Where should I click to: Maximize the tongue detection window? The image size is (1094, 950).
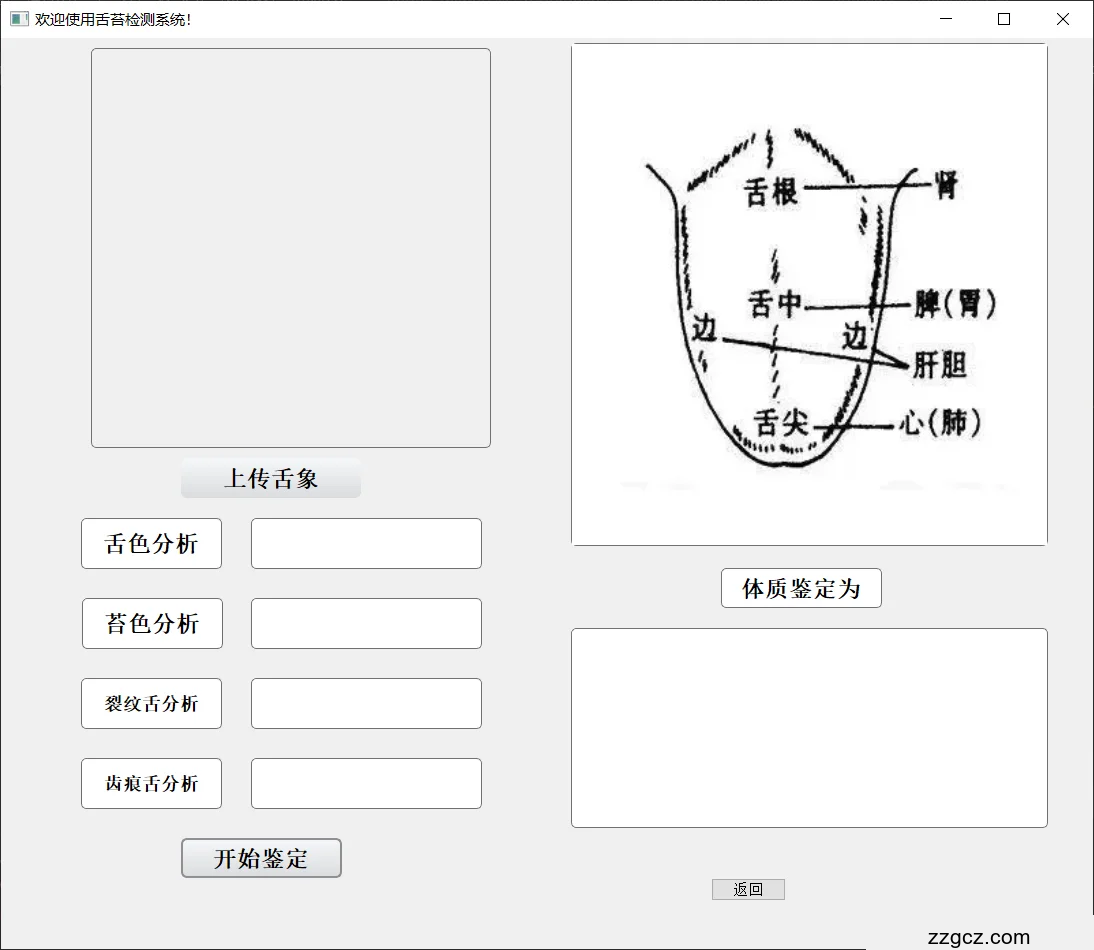(x=1004, y=19)
